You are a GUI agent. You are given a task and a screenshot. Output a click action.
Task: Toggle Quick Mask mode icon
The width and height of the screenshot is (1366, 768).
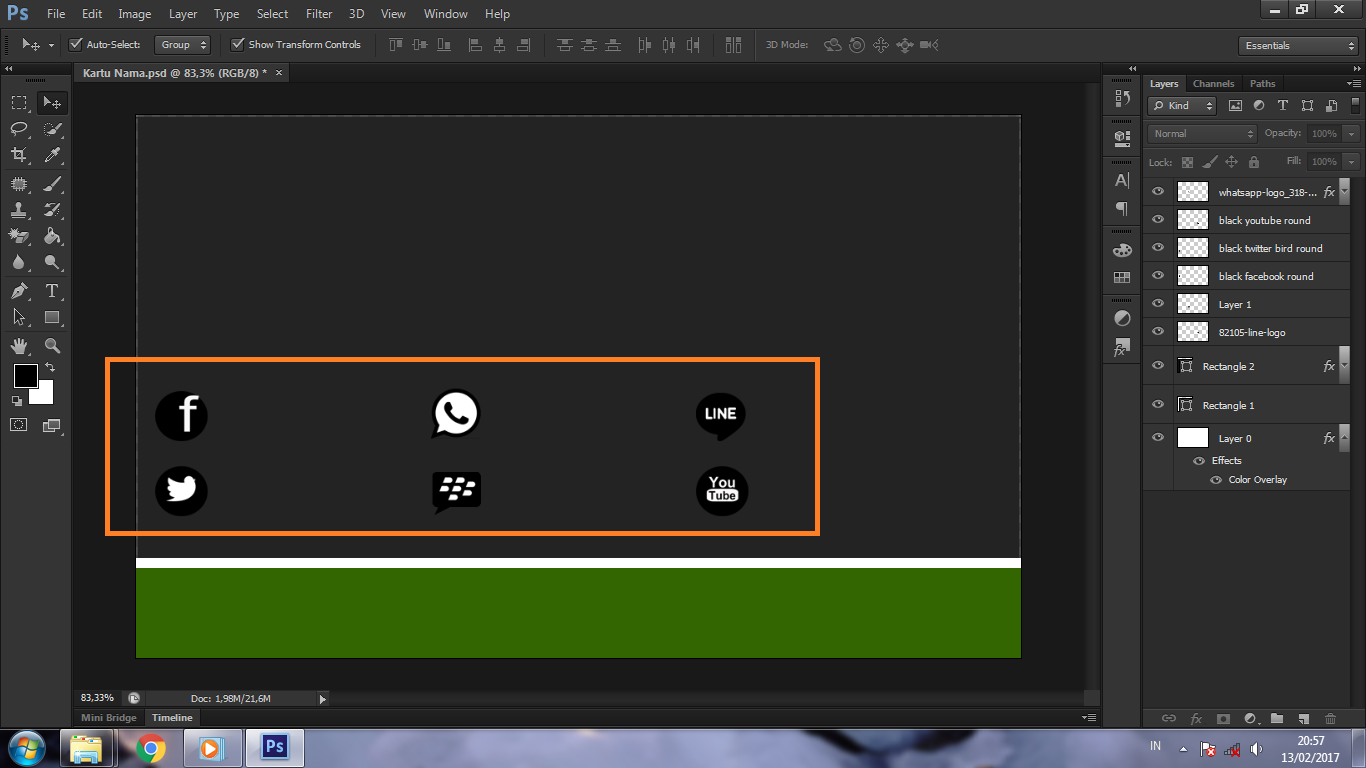pyautogui.click(x=19, y=425)
